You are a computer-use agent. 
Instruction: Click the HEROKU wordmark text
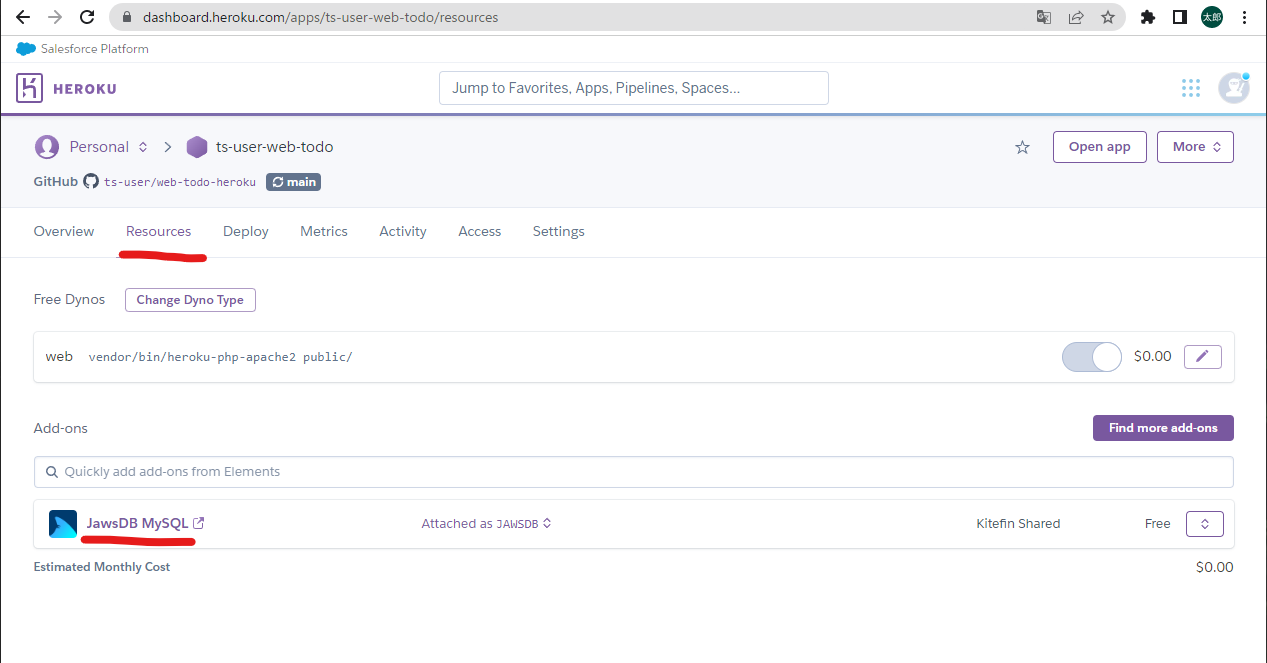pyautogui.click(x=85, y=88)
